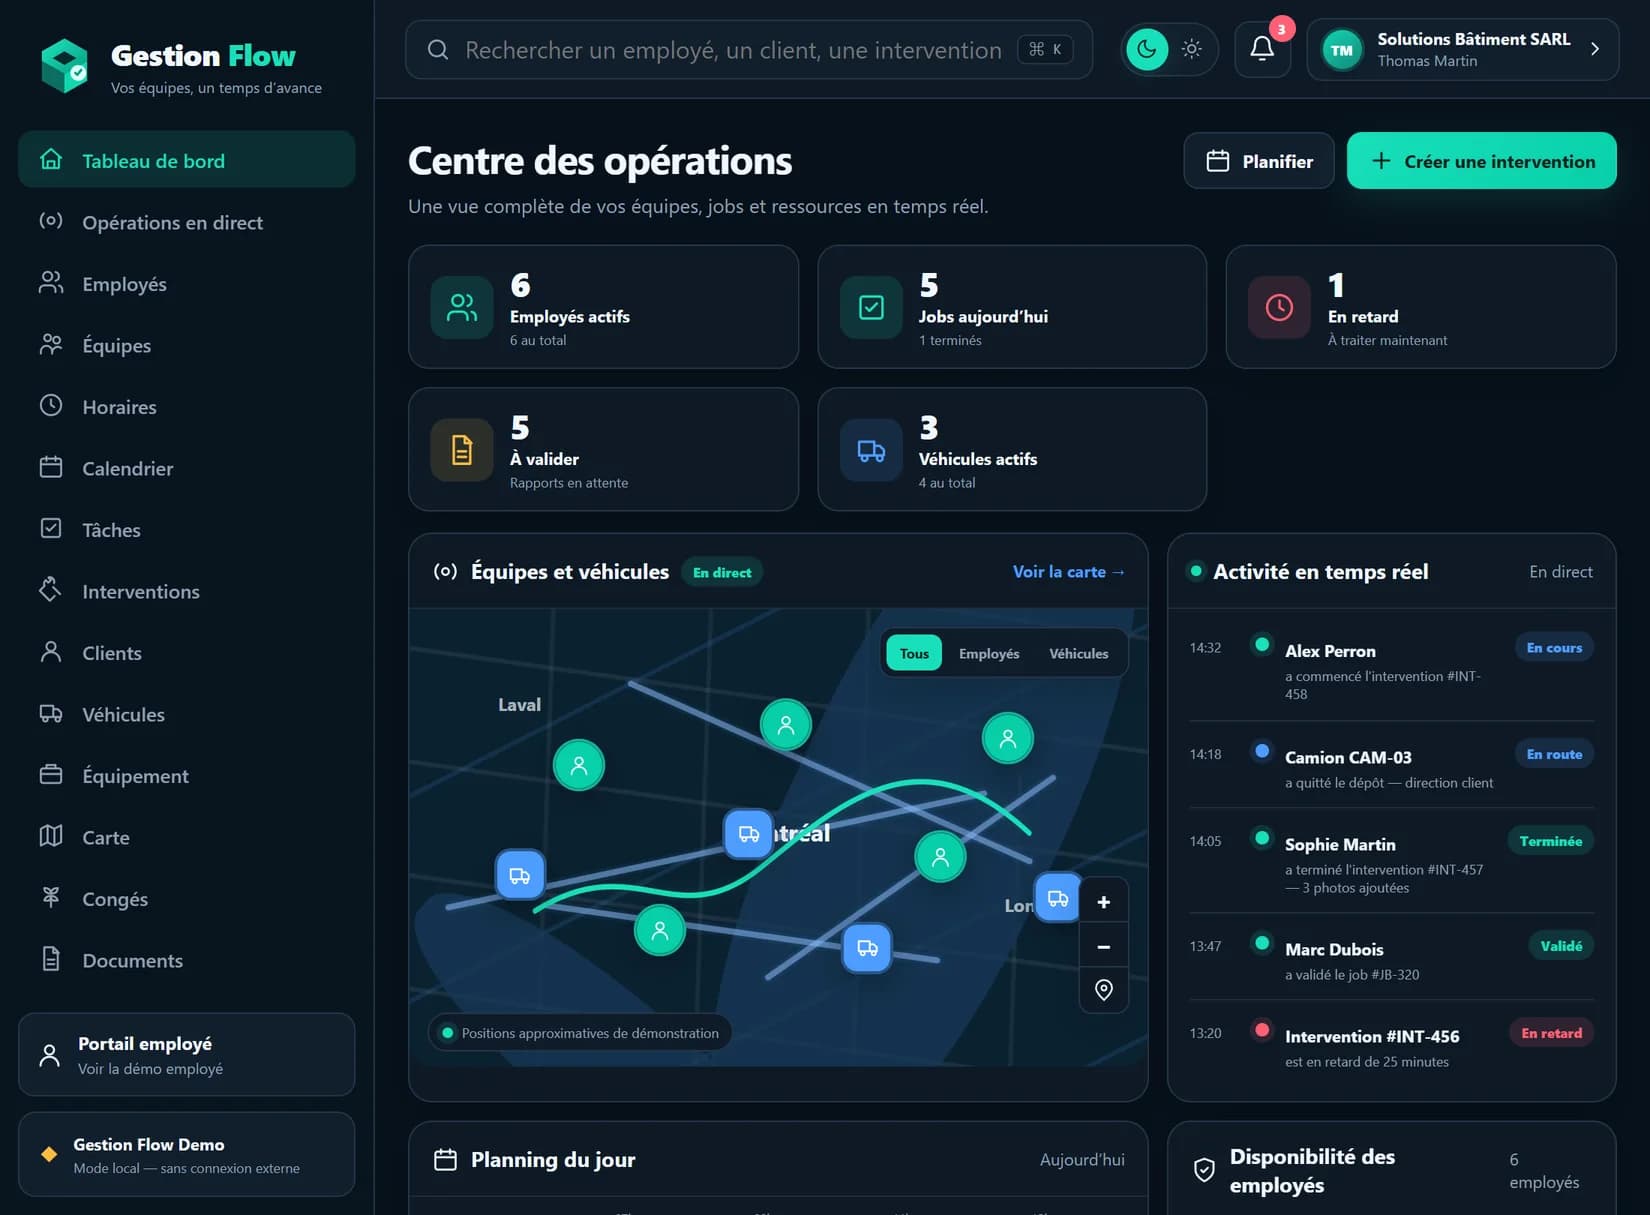Click the Calendrier sidebar icon

point(51,468)
